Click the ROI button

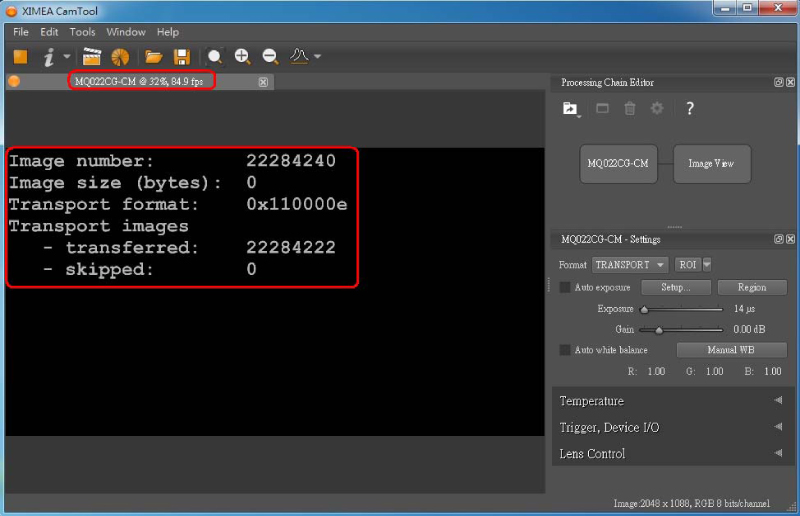(x=688, y=265)
